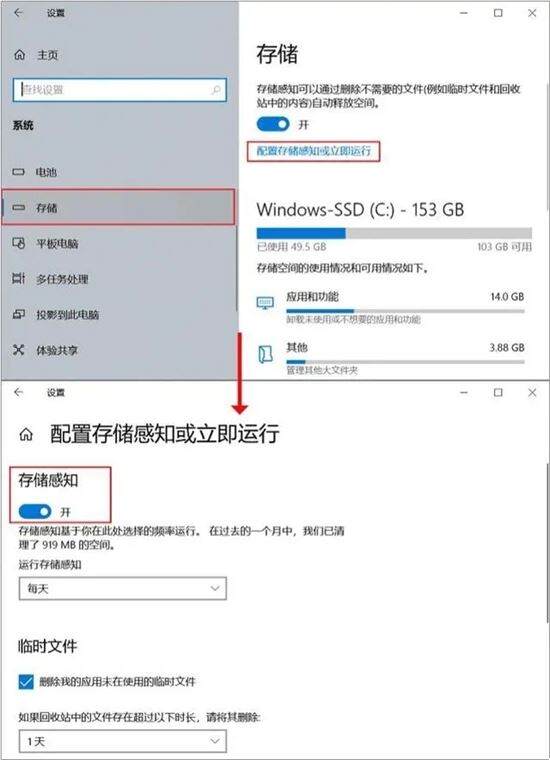This screenshot has height=760, width=550.
Task: Select 存储 in the system sidebar
Action: [118, 207]
